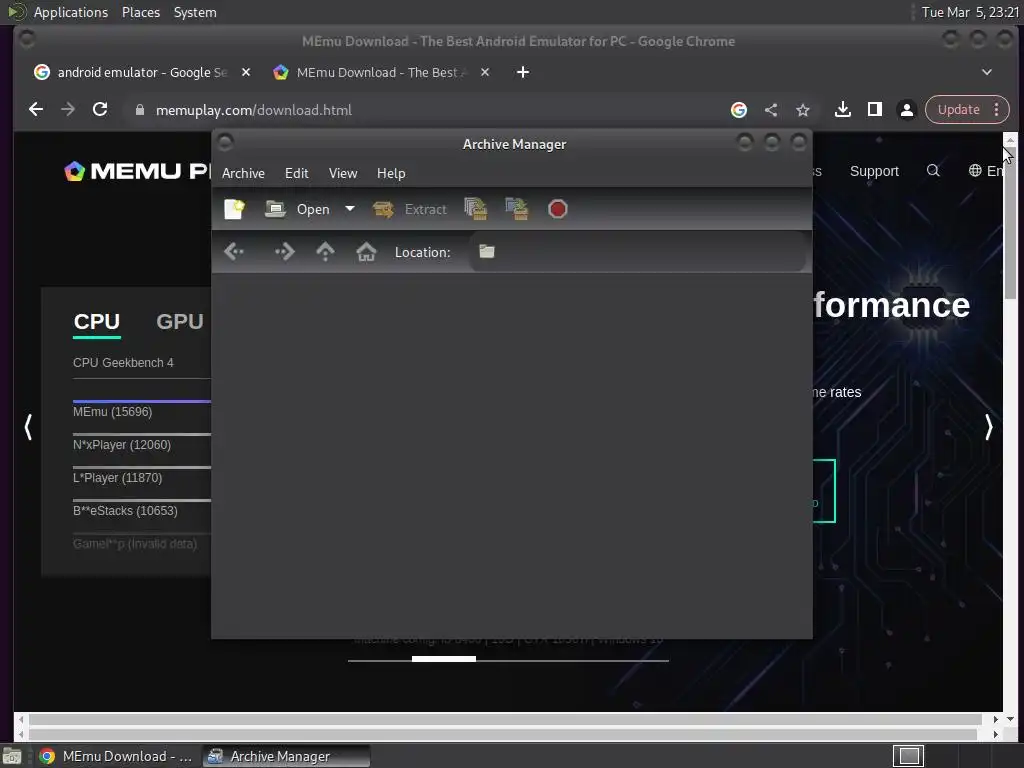Go up one level in archive
The height and width of the screenshot is (768, 1024).
(325, 251)
